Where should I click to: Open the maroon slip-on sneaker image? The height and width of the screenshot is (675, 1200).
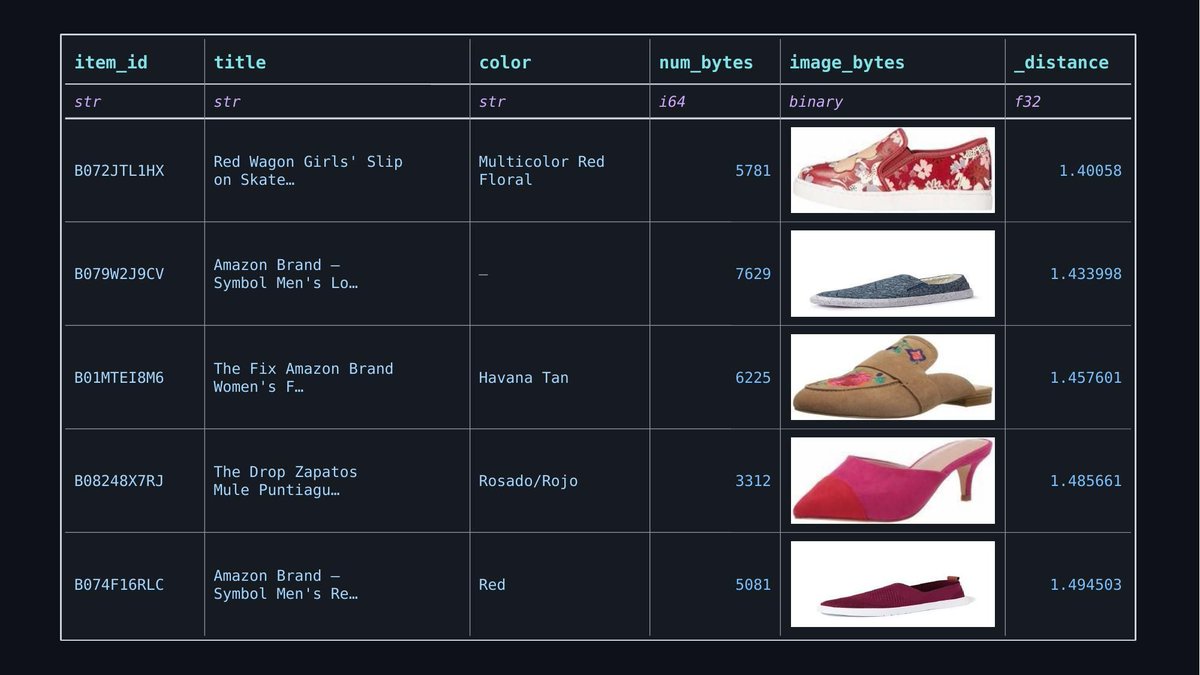tap(893, 584)
